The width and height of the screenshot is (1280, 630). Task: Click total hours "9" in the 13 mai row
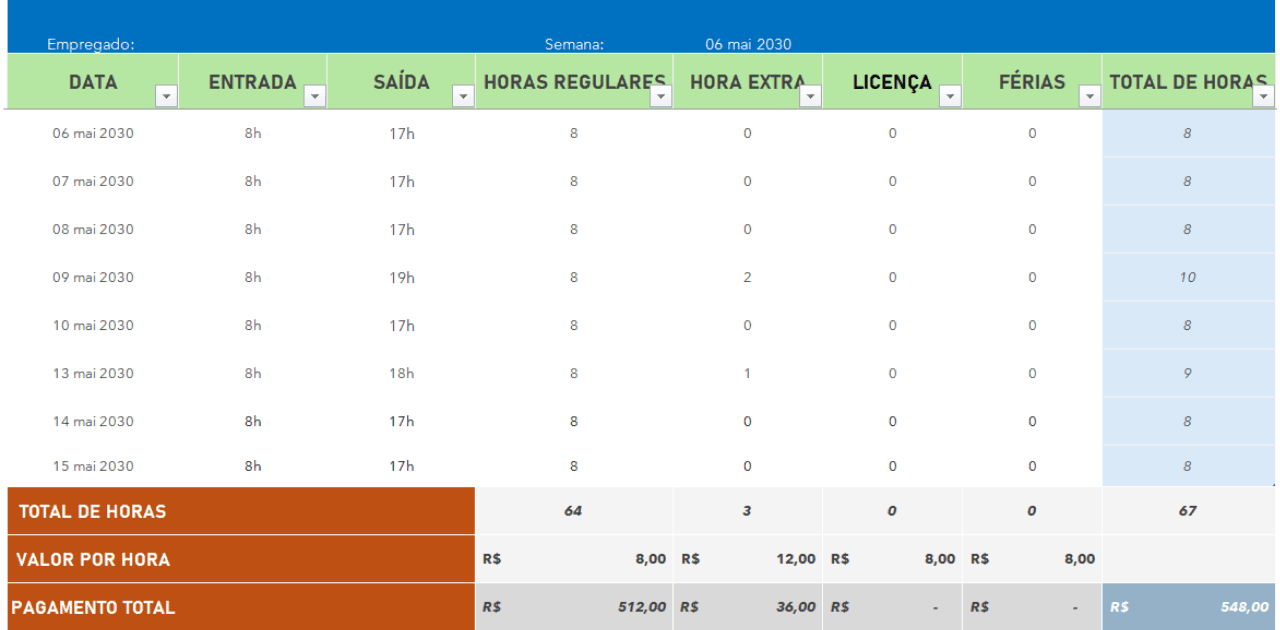click(1188, 373)
